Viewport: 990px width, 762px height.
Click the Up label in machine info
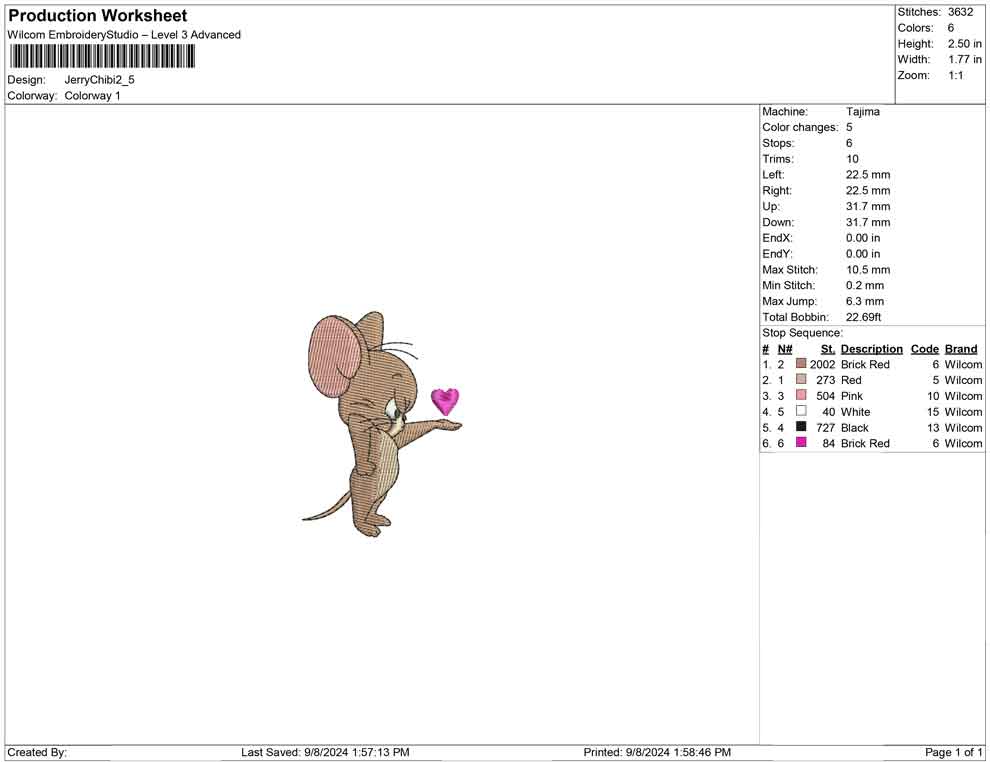[771, 206]
